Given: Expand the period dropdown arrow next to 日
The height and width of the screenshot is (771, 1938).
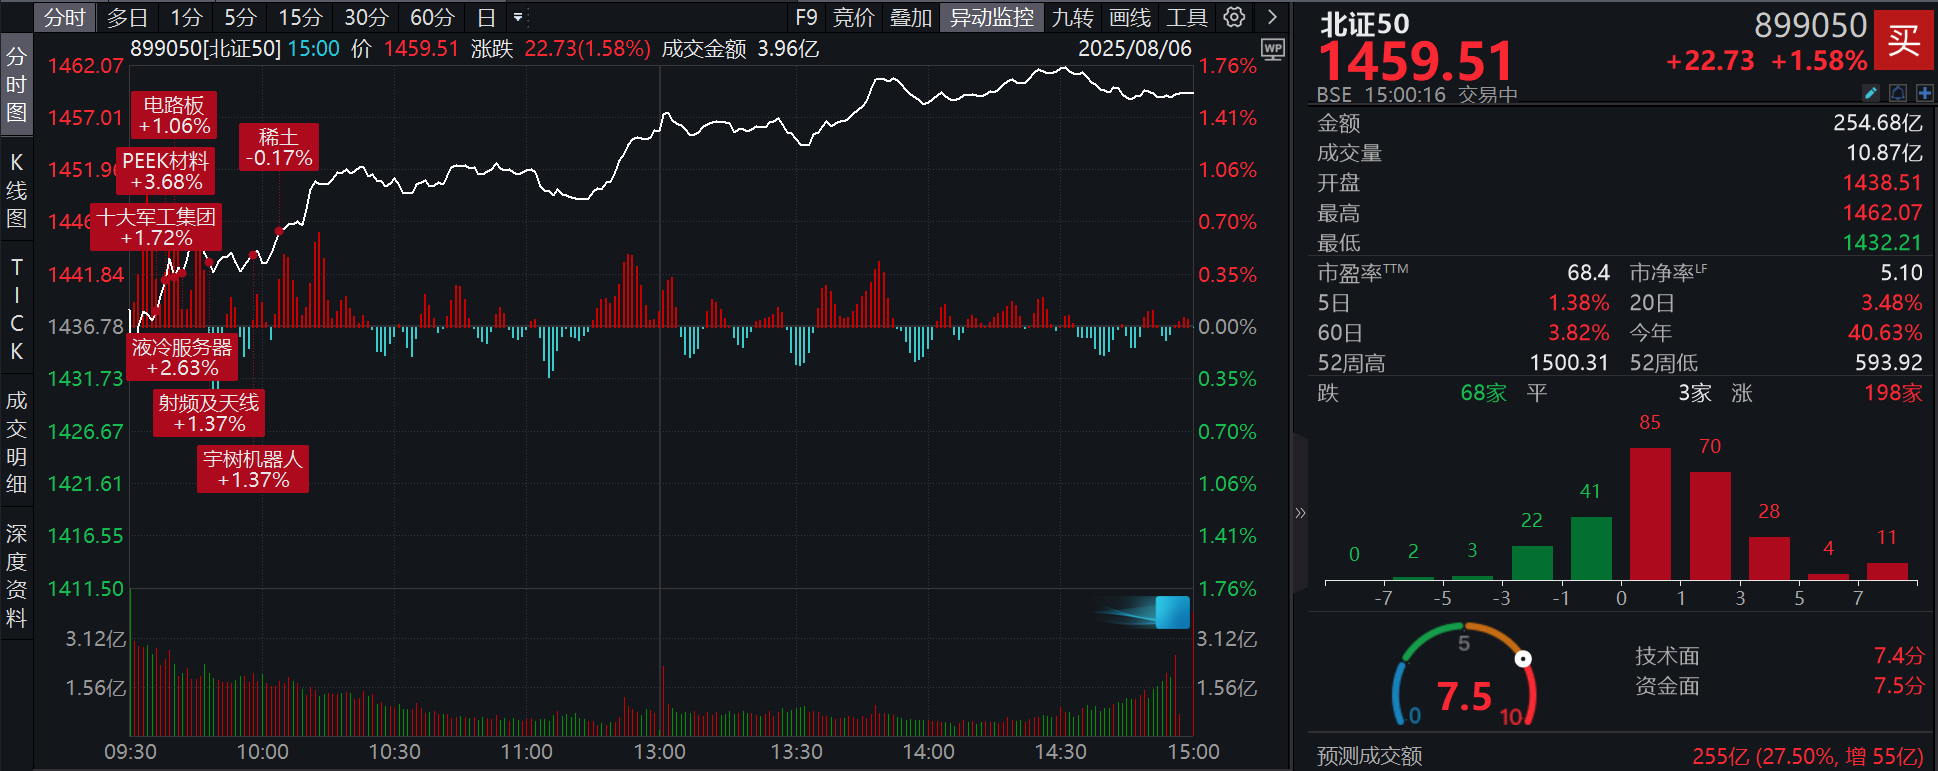Looking at the screenshot, I should pyautogui.click(x=518, y=17).
